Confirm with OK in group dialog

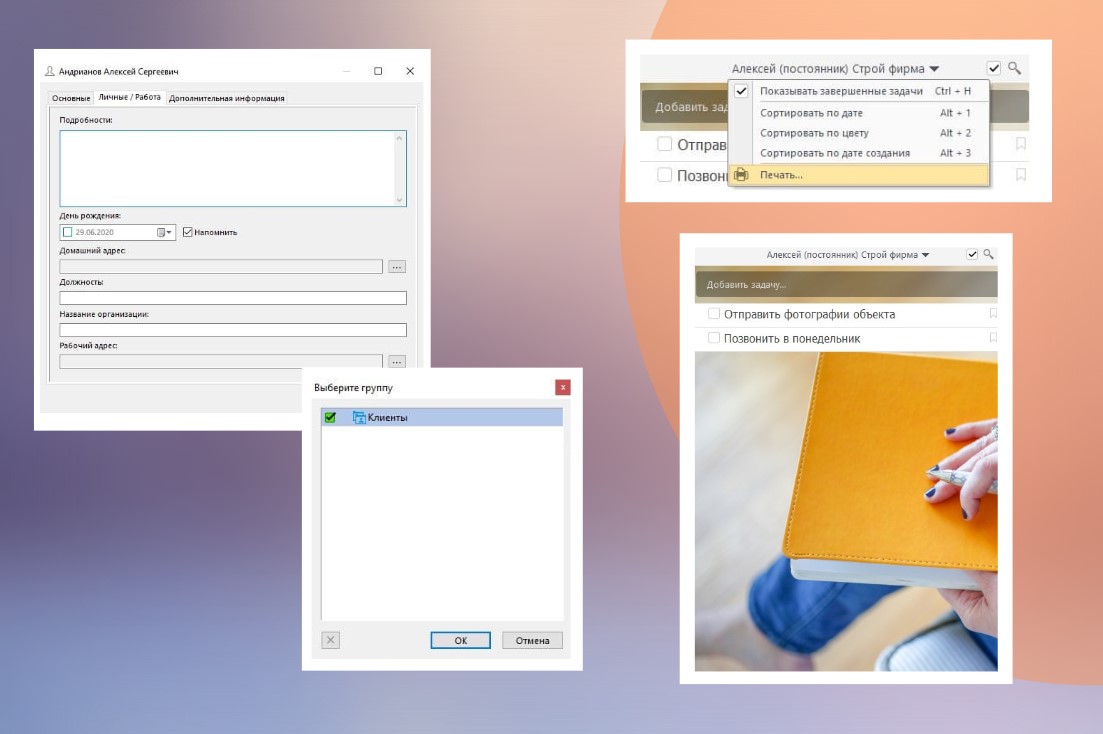click(461, 640)
